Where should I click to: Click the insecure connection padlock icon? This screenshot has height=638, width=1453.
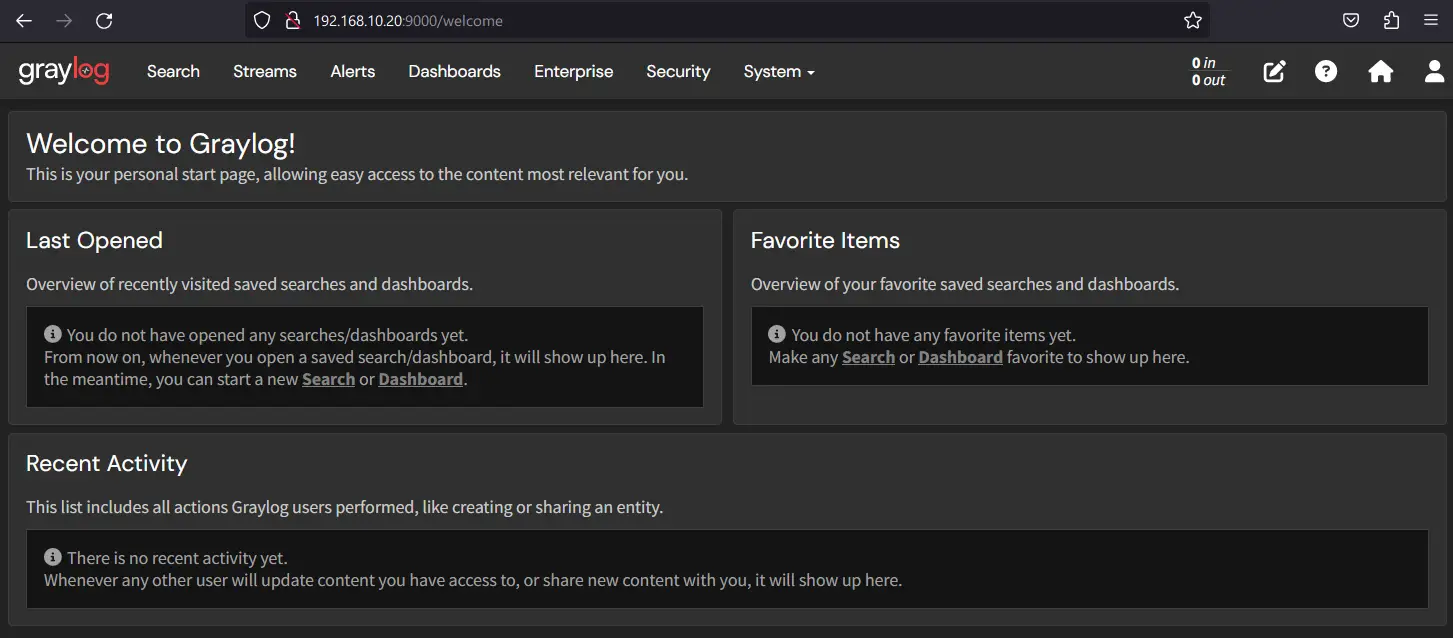[292, 20]
